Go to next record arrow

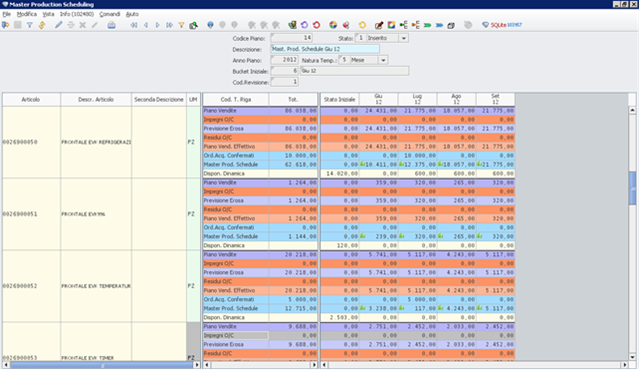point(158,25)
